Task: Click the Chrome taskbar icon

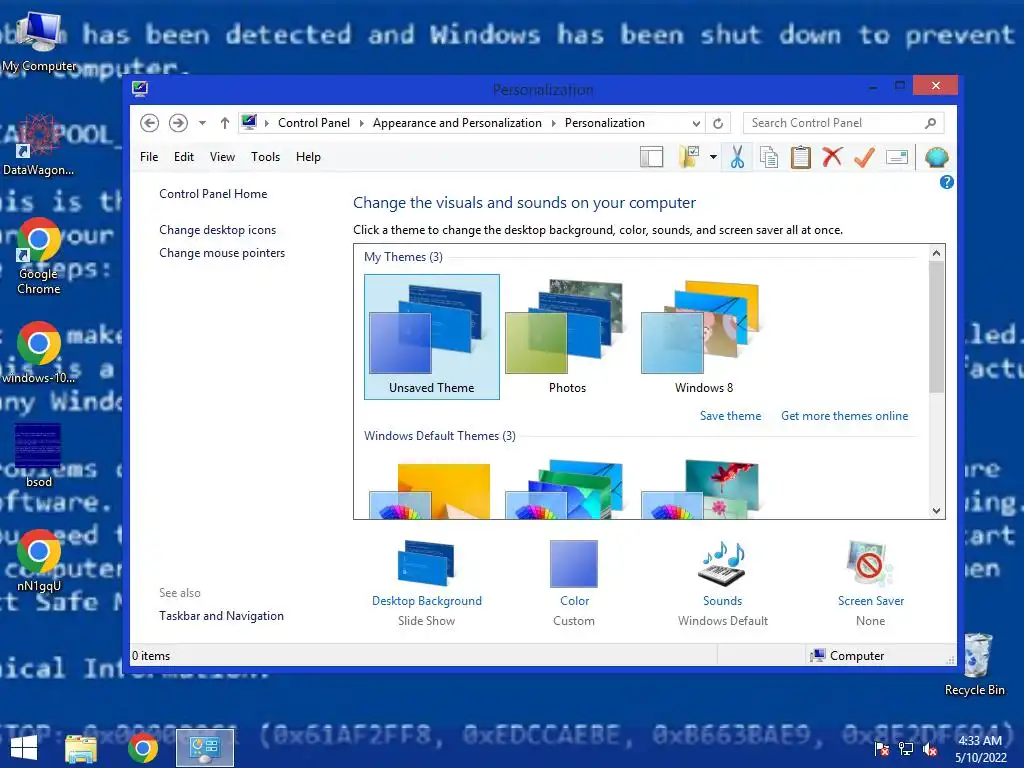Action: click(x=143, y=748)
